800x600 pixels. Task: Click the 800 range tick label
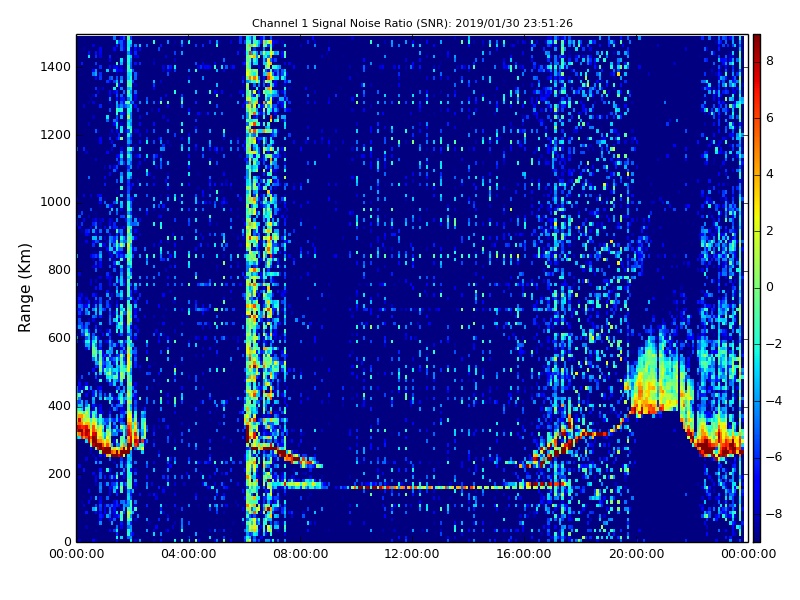pos(60,270)
